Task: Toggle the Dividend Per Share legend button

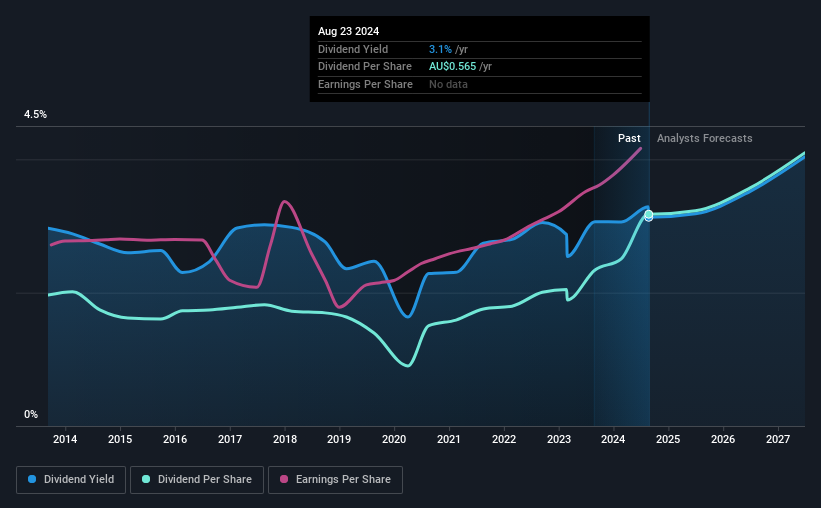Action: click(x=197, y=480)
